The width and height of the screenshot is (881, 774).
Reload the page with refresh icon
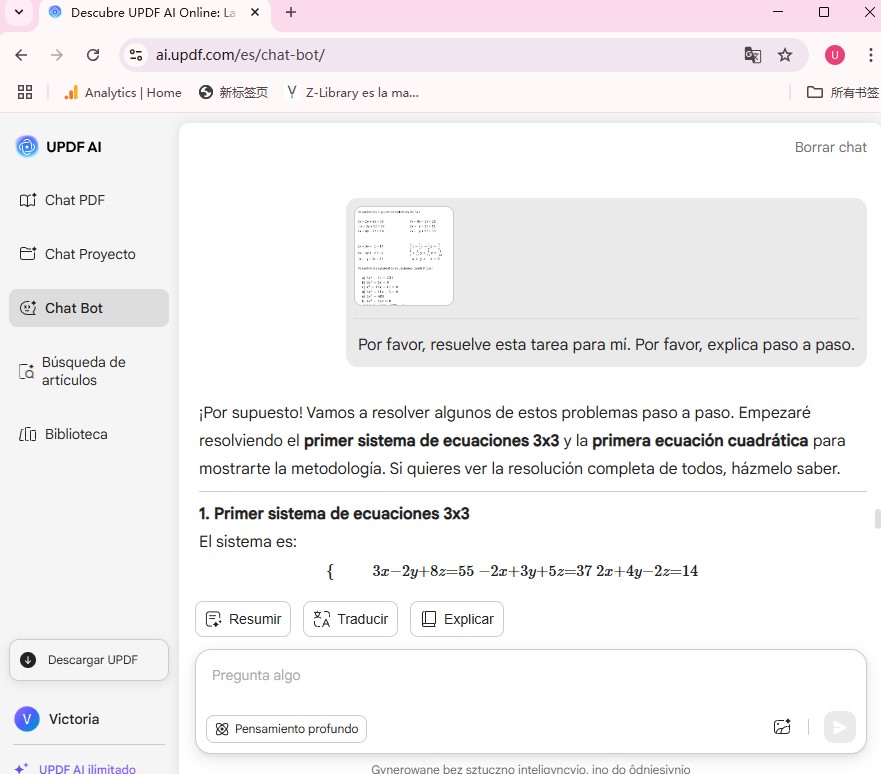point(93,55)
